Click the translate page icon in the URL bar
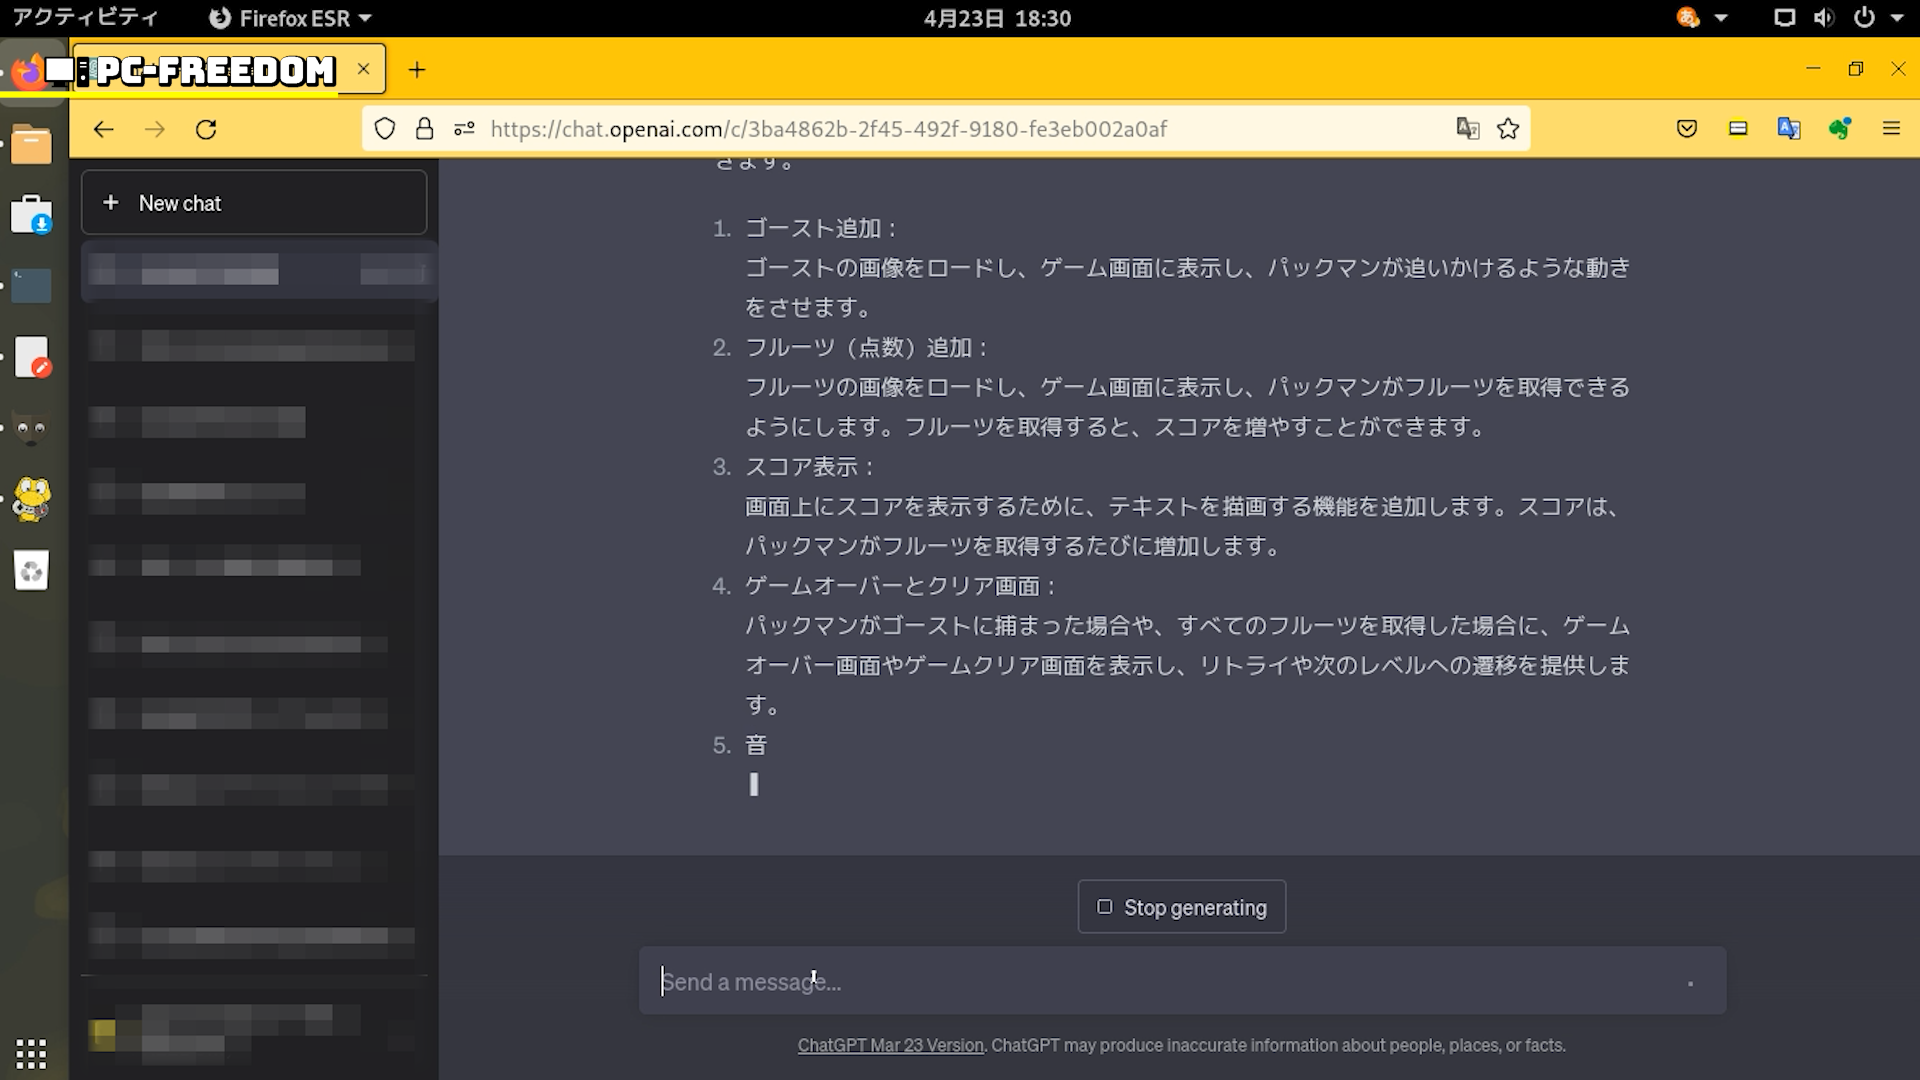This screenshot has width=1920, height=1080. coord(1467,129)
